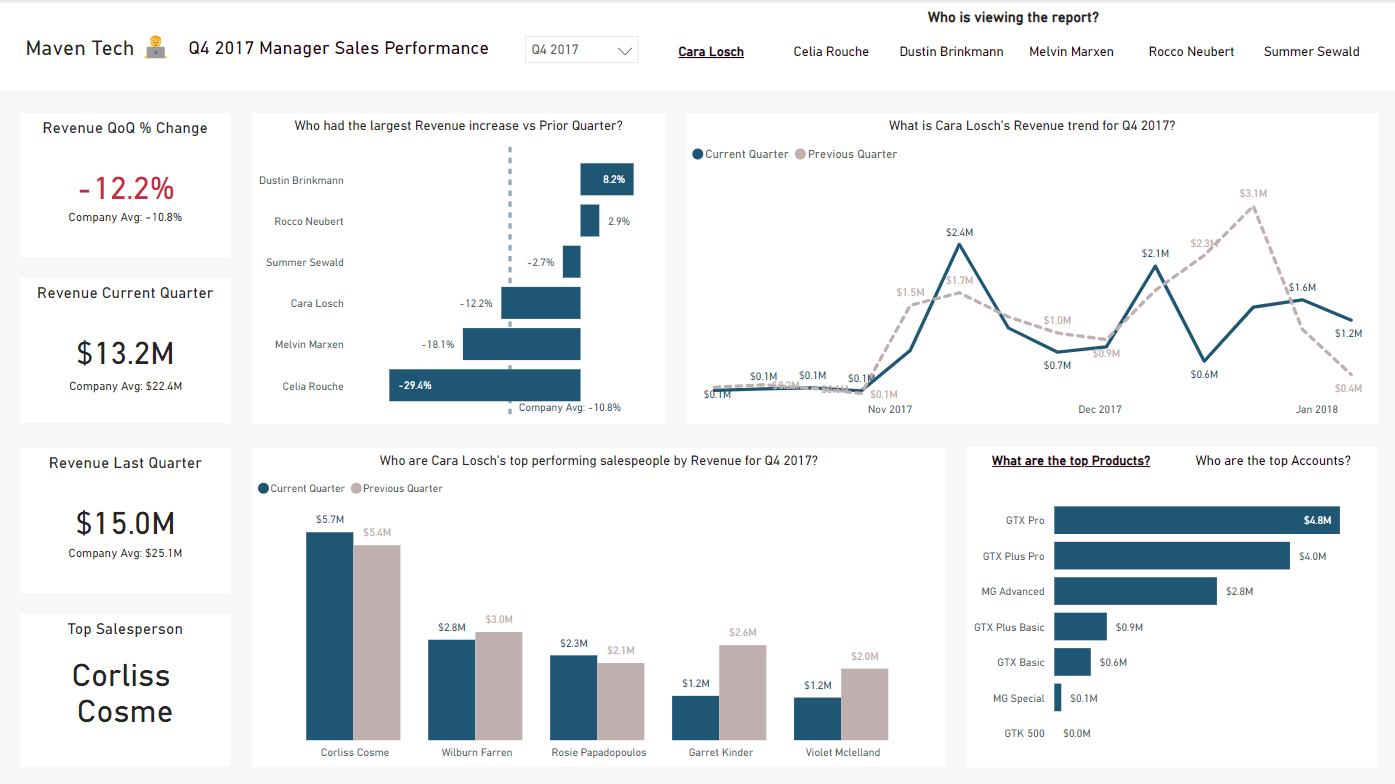Select Summer Sewald as the report viewer
This screenshot has height=784, width=1395.
coord(1311,51)
